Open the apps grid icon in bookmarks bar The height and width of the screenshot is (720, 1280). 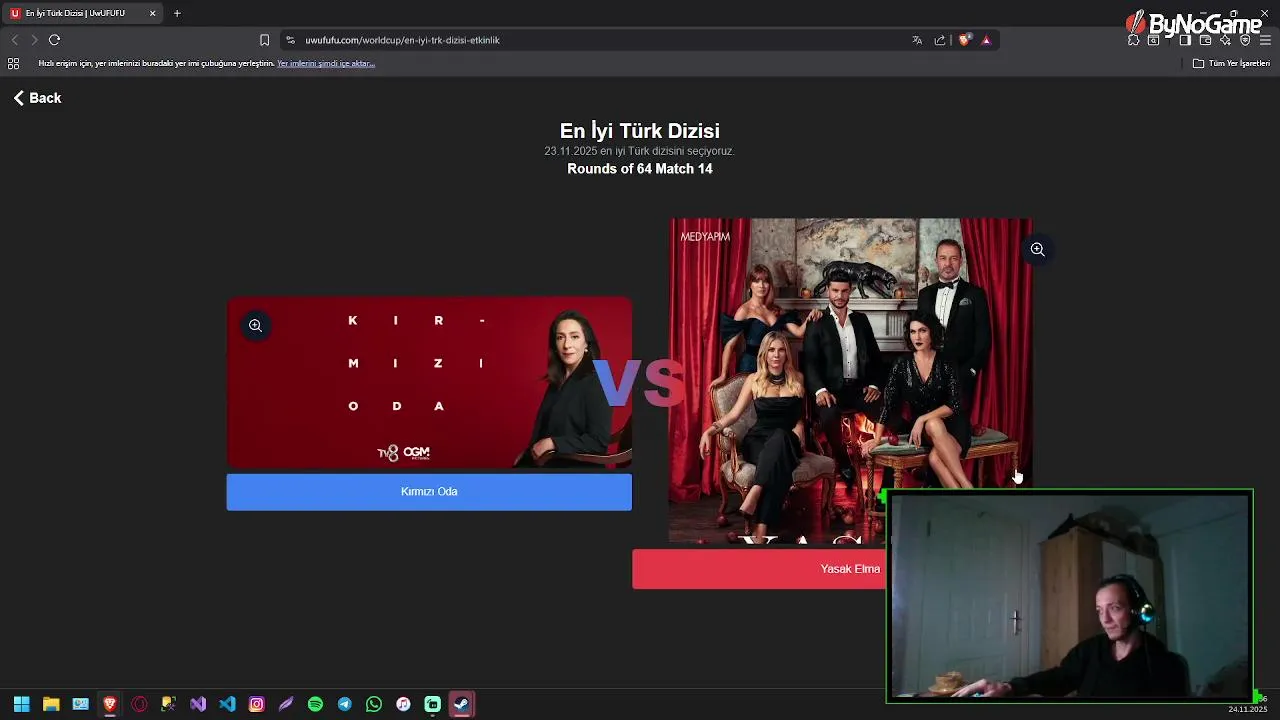[13, 63]
